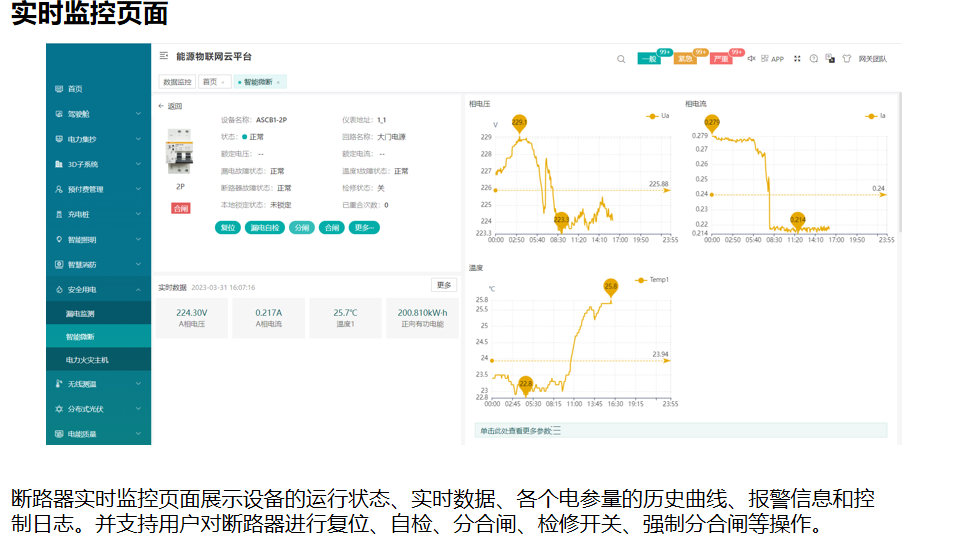Click the 25.8 max marker on temperature chart

(x=611, y=287)
